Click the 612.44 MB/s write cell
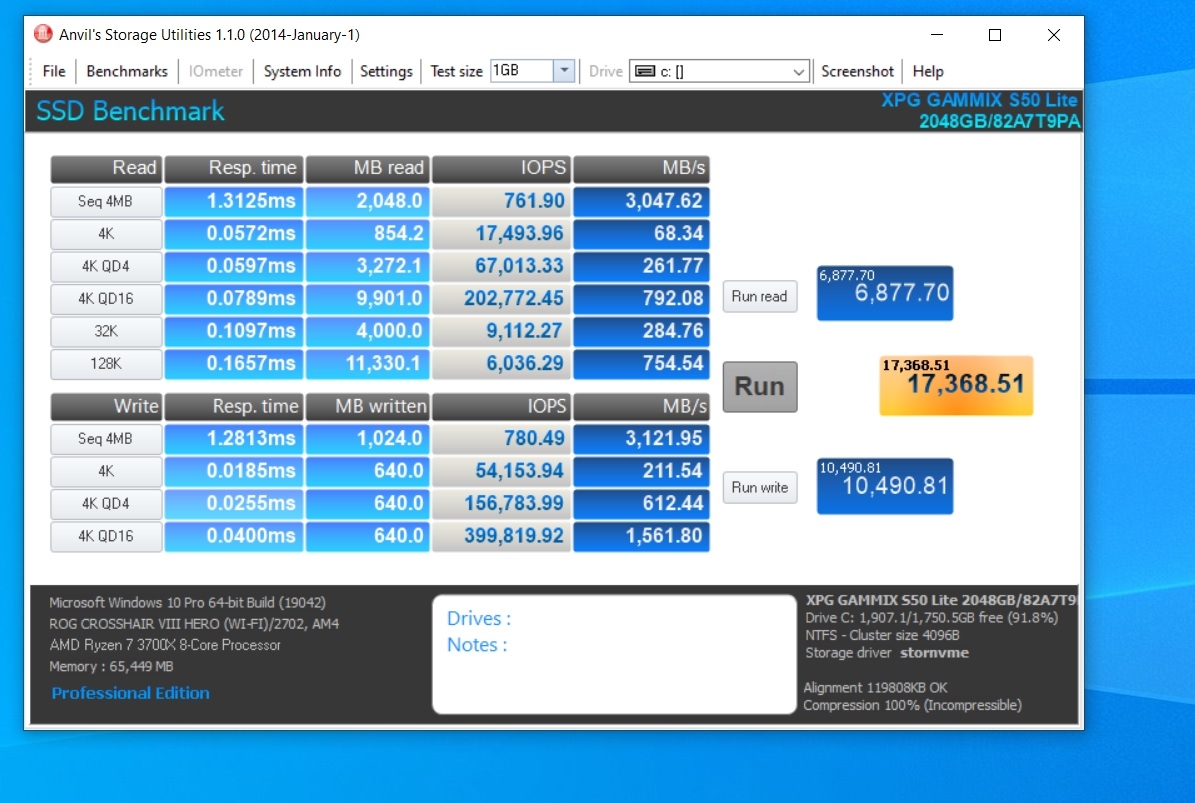This screenshot has height=803, width=1195. [642, 504]
